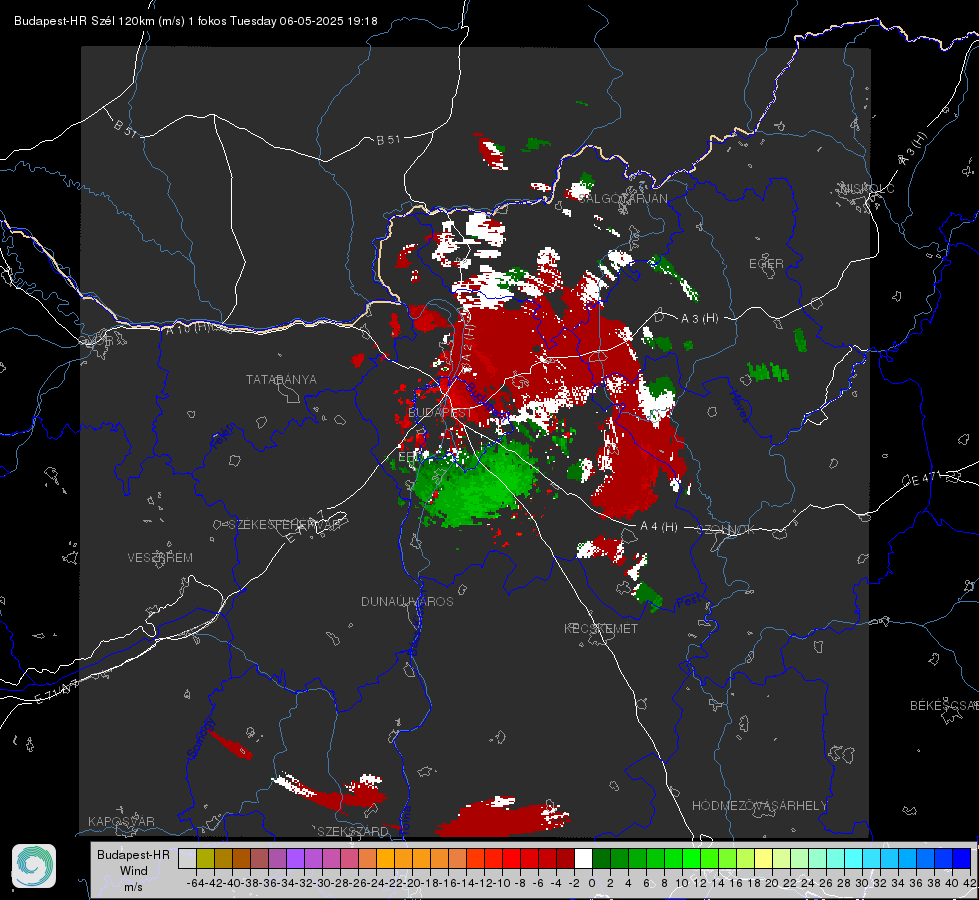Click the DUNAUJVAROS city label

pyautogui.click(x=407, y=601)
